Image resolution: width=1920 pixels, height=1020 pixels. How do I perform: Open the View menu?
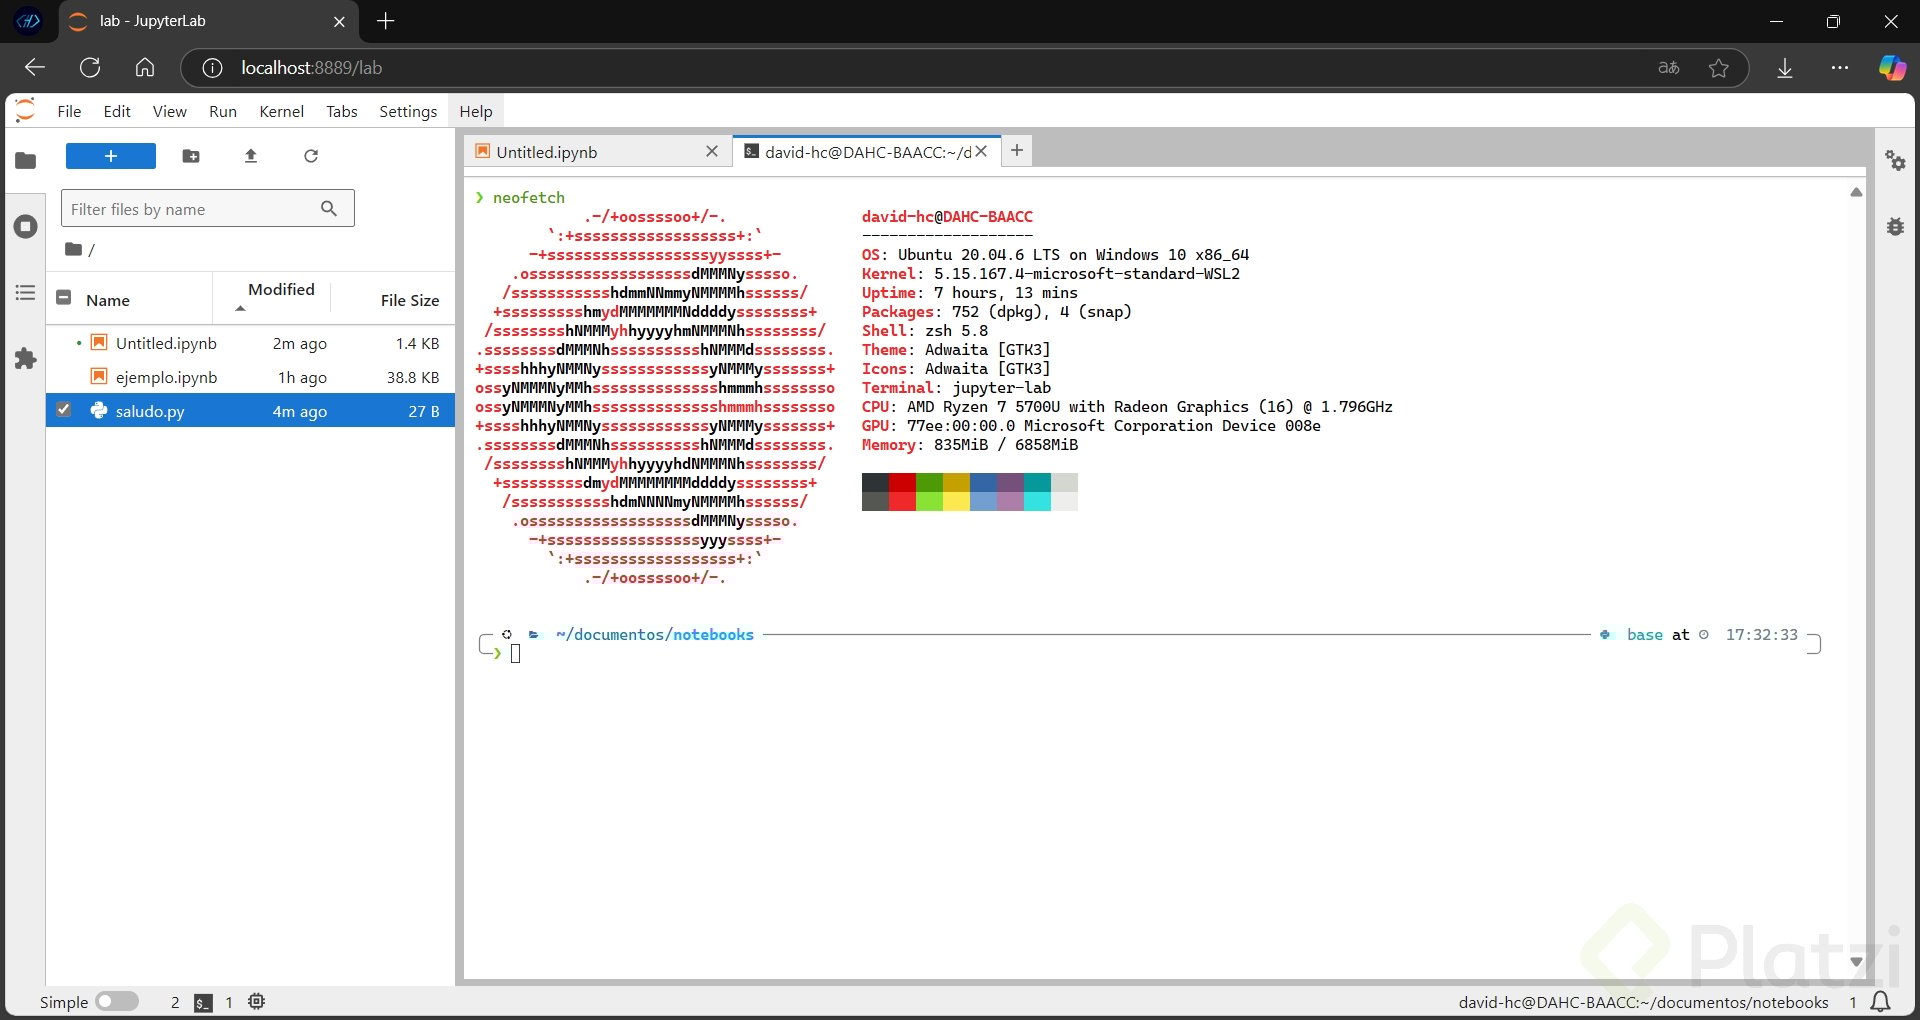click(169, 111)
